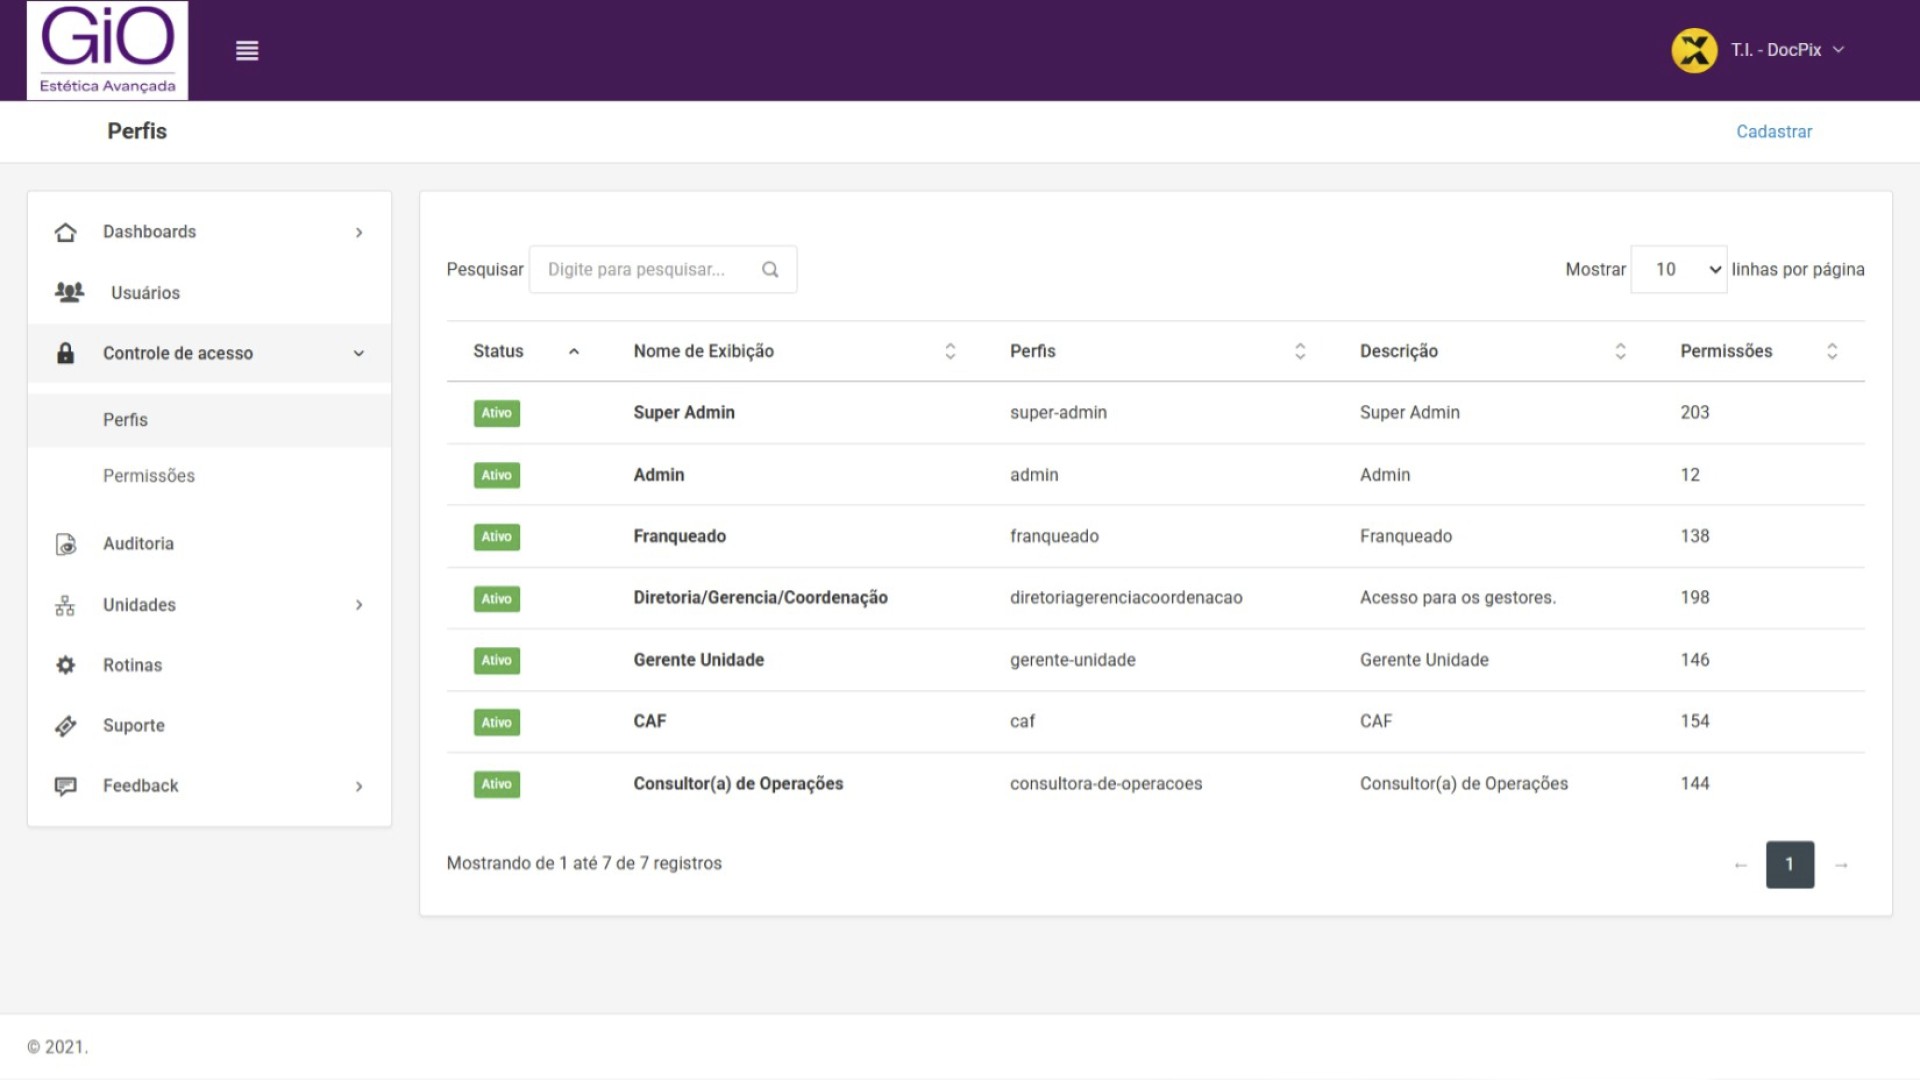Click the Rotinas gear icon
This screenshot has height=1080, width=1920.
[x=66, y=665]
